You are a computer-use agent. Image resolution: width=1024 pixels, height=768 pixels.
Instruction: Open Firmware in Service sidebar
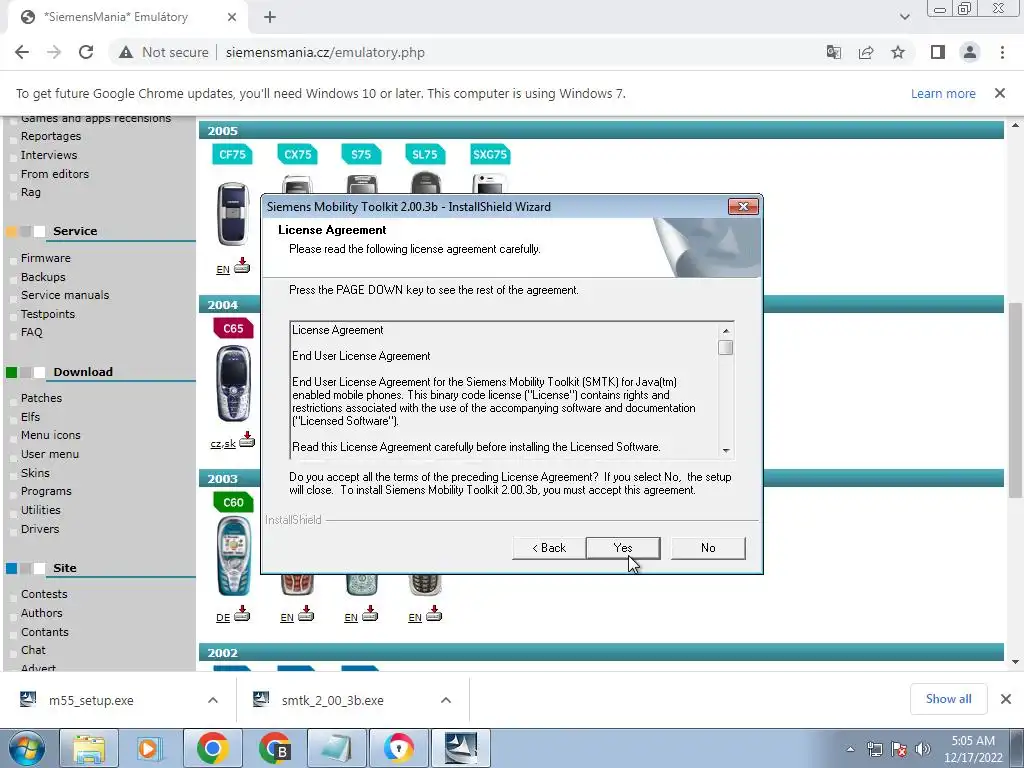pos(46,258)
